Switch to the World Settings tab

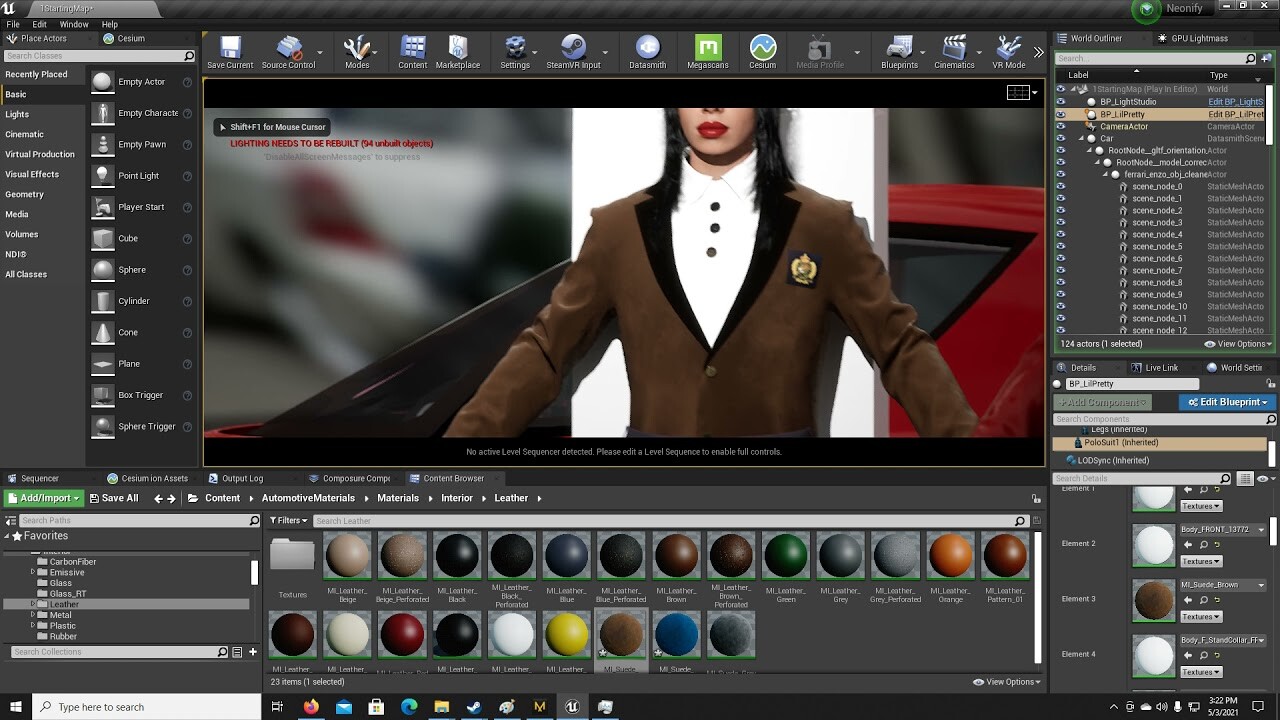coord(1237,367)
